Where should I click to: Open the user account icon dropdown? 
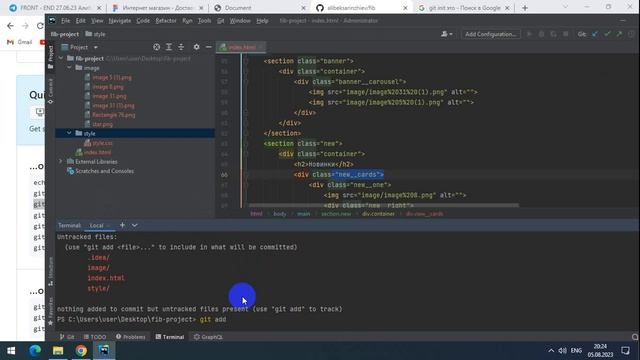(447, 34)
